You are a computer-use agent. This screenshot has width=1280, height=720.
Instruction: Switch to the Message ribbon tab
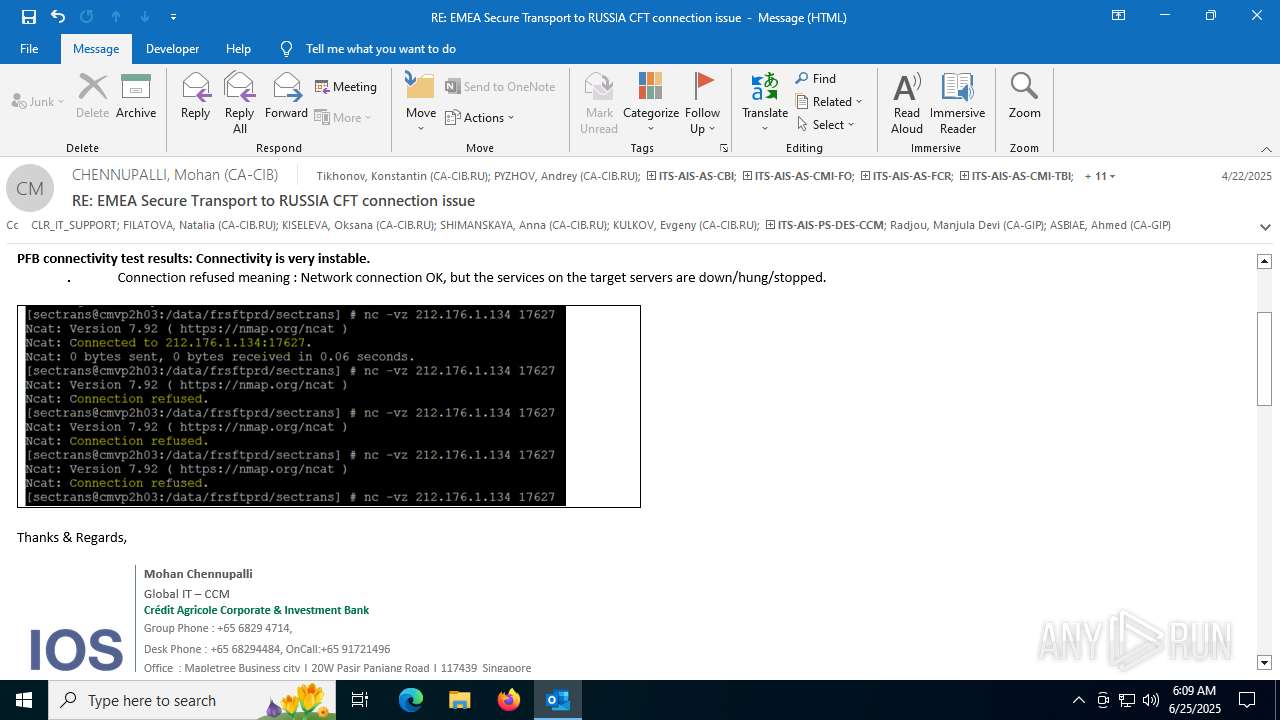pos(96,49)
